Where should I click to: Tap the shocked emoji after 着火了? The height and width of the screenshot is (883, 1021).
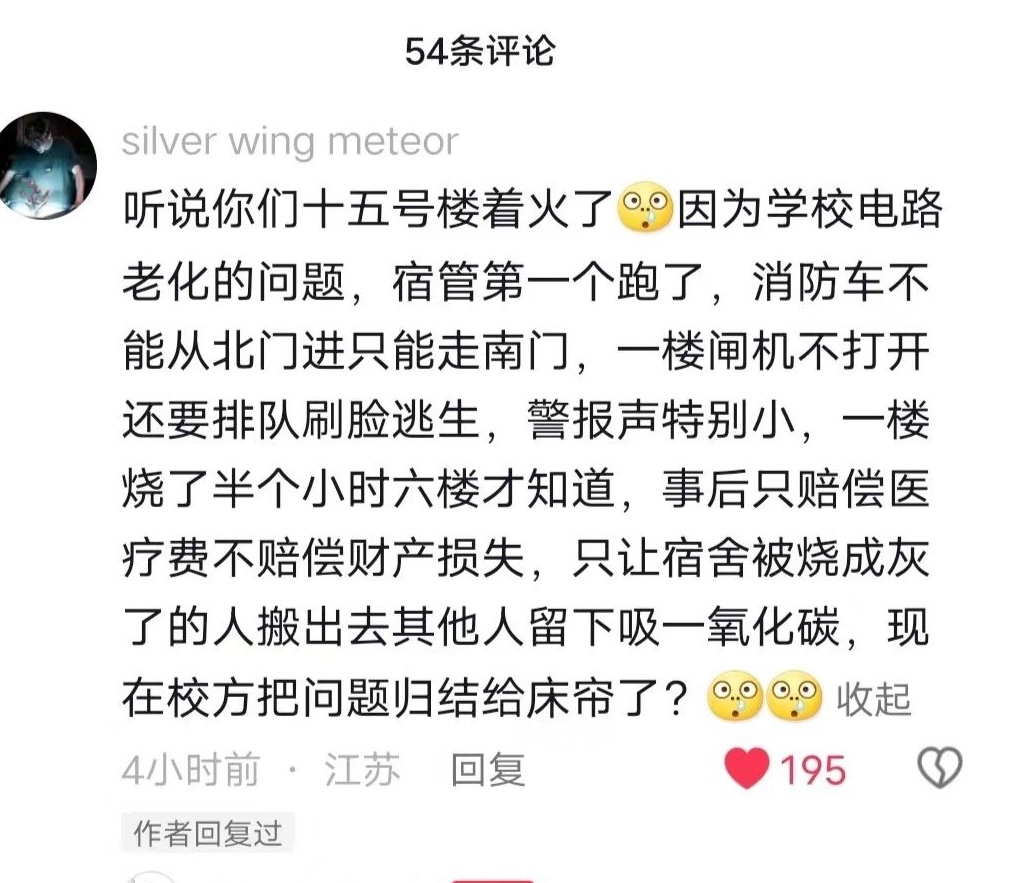click(x=643, y=208)
